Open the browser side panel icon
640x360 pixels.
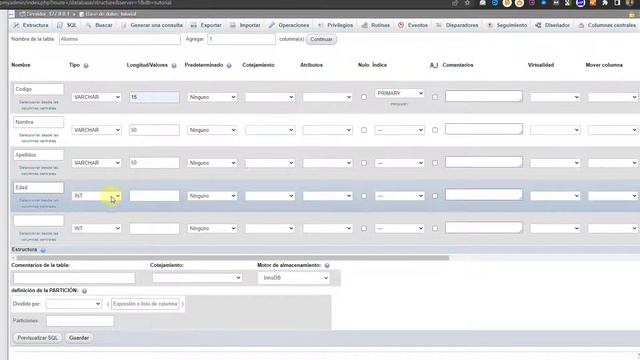(x=617, y=3)
